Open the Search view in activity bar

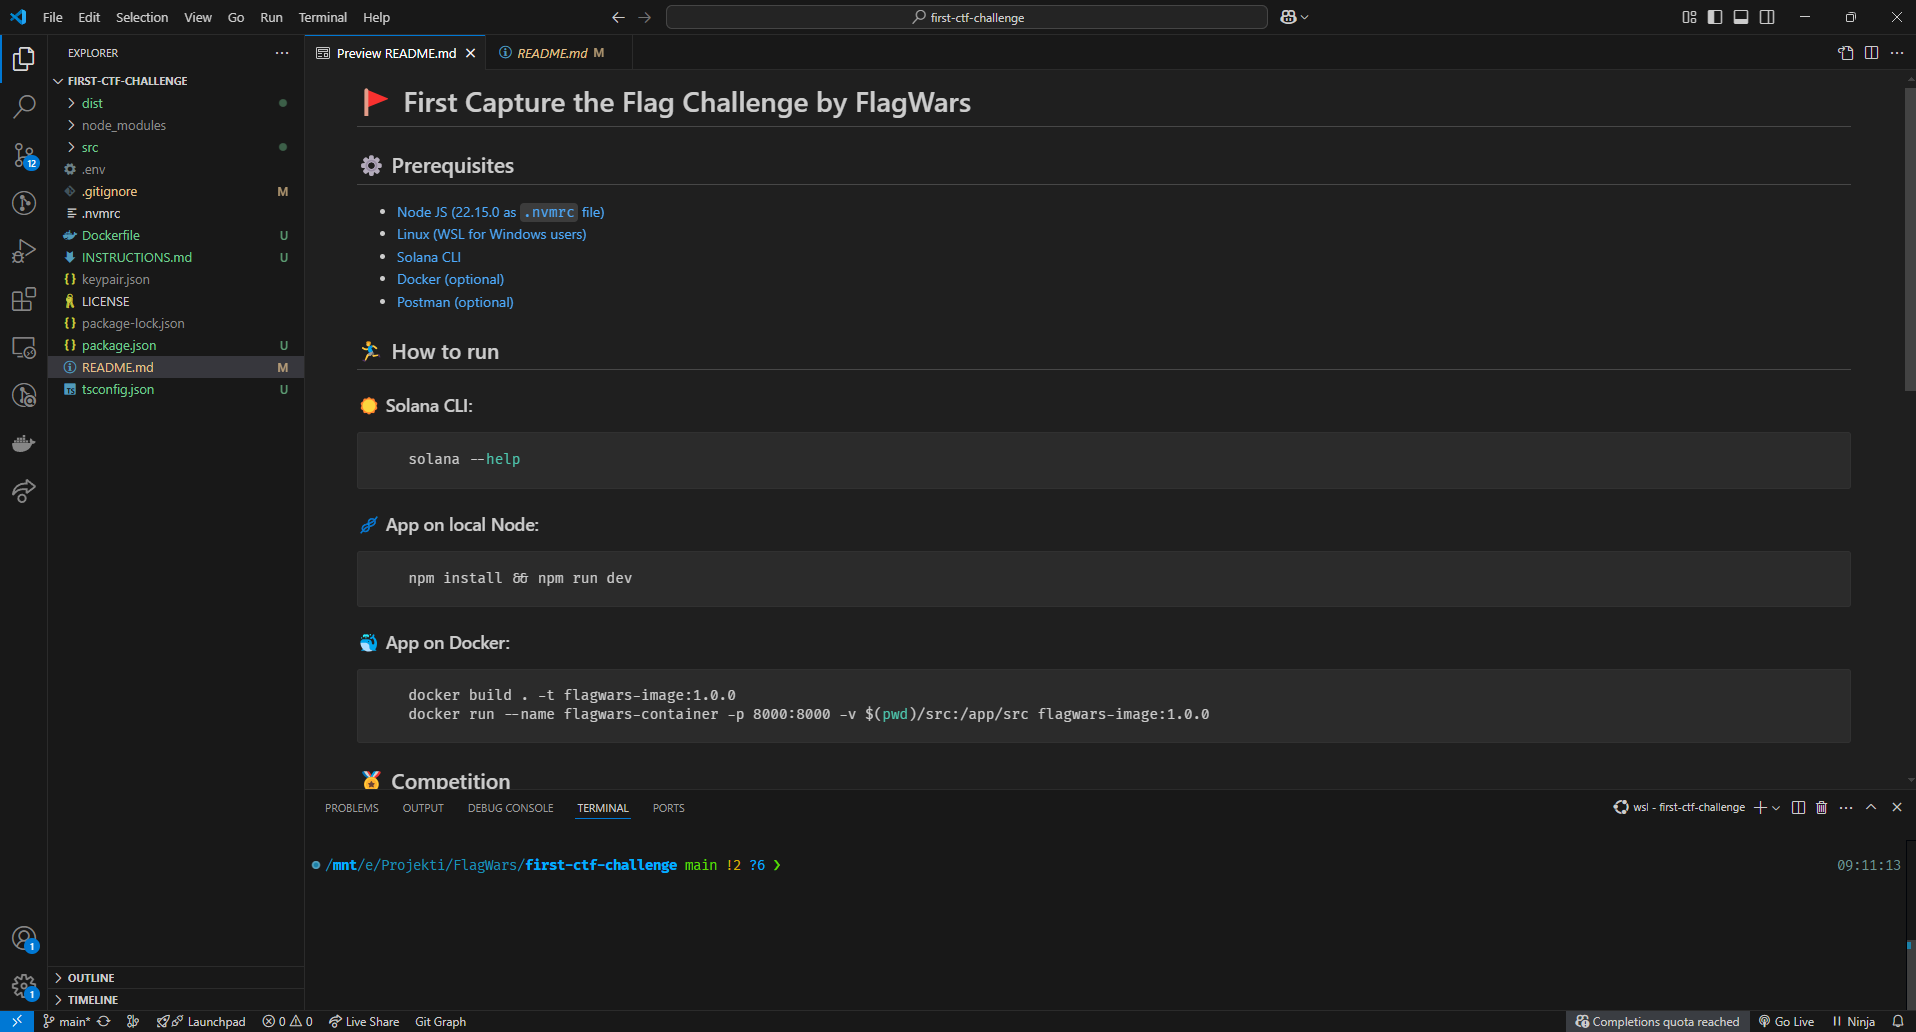(x=24, y=106)
